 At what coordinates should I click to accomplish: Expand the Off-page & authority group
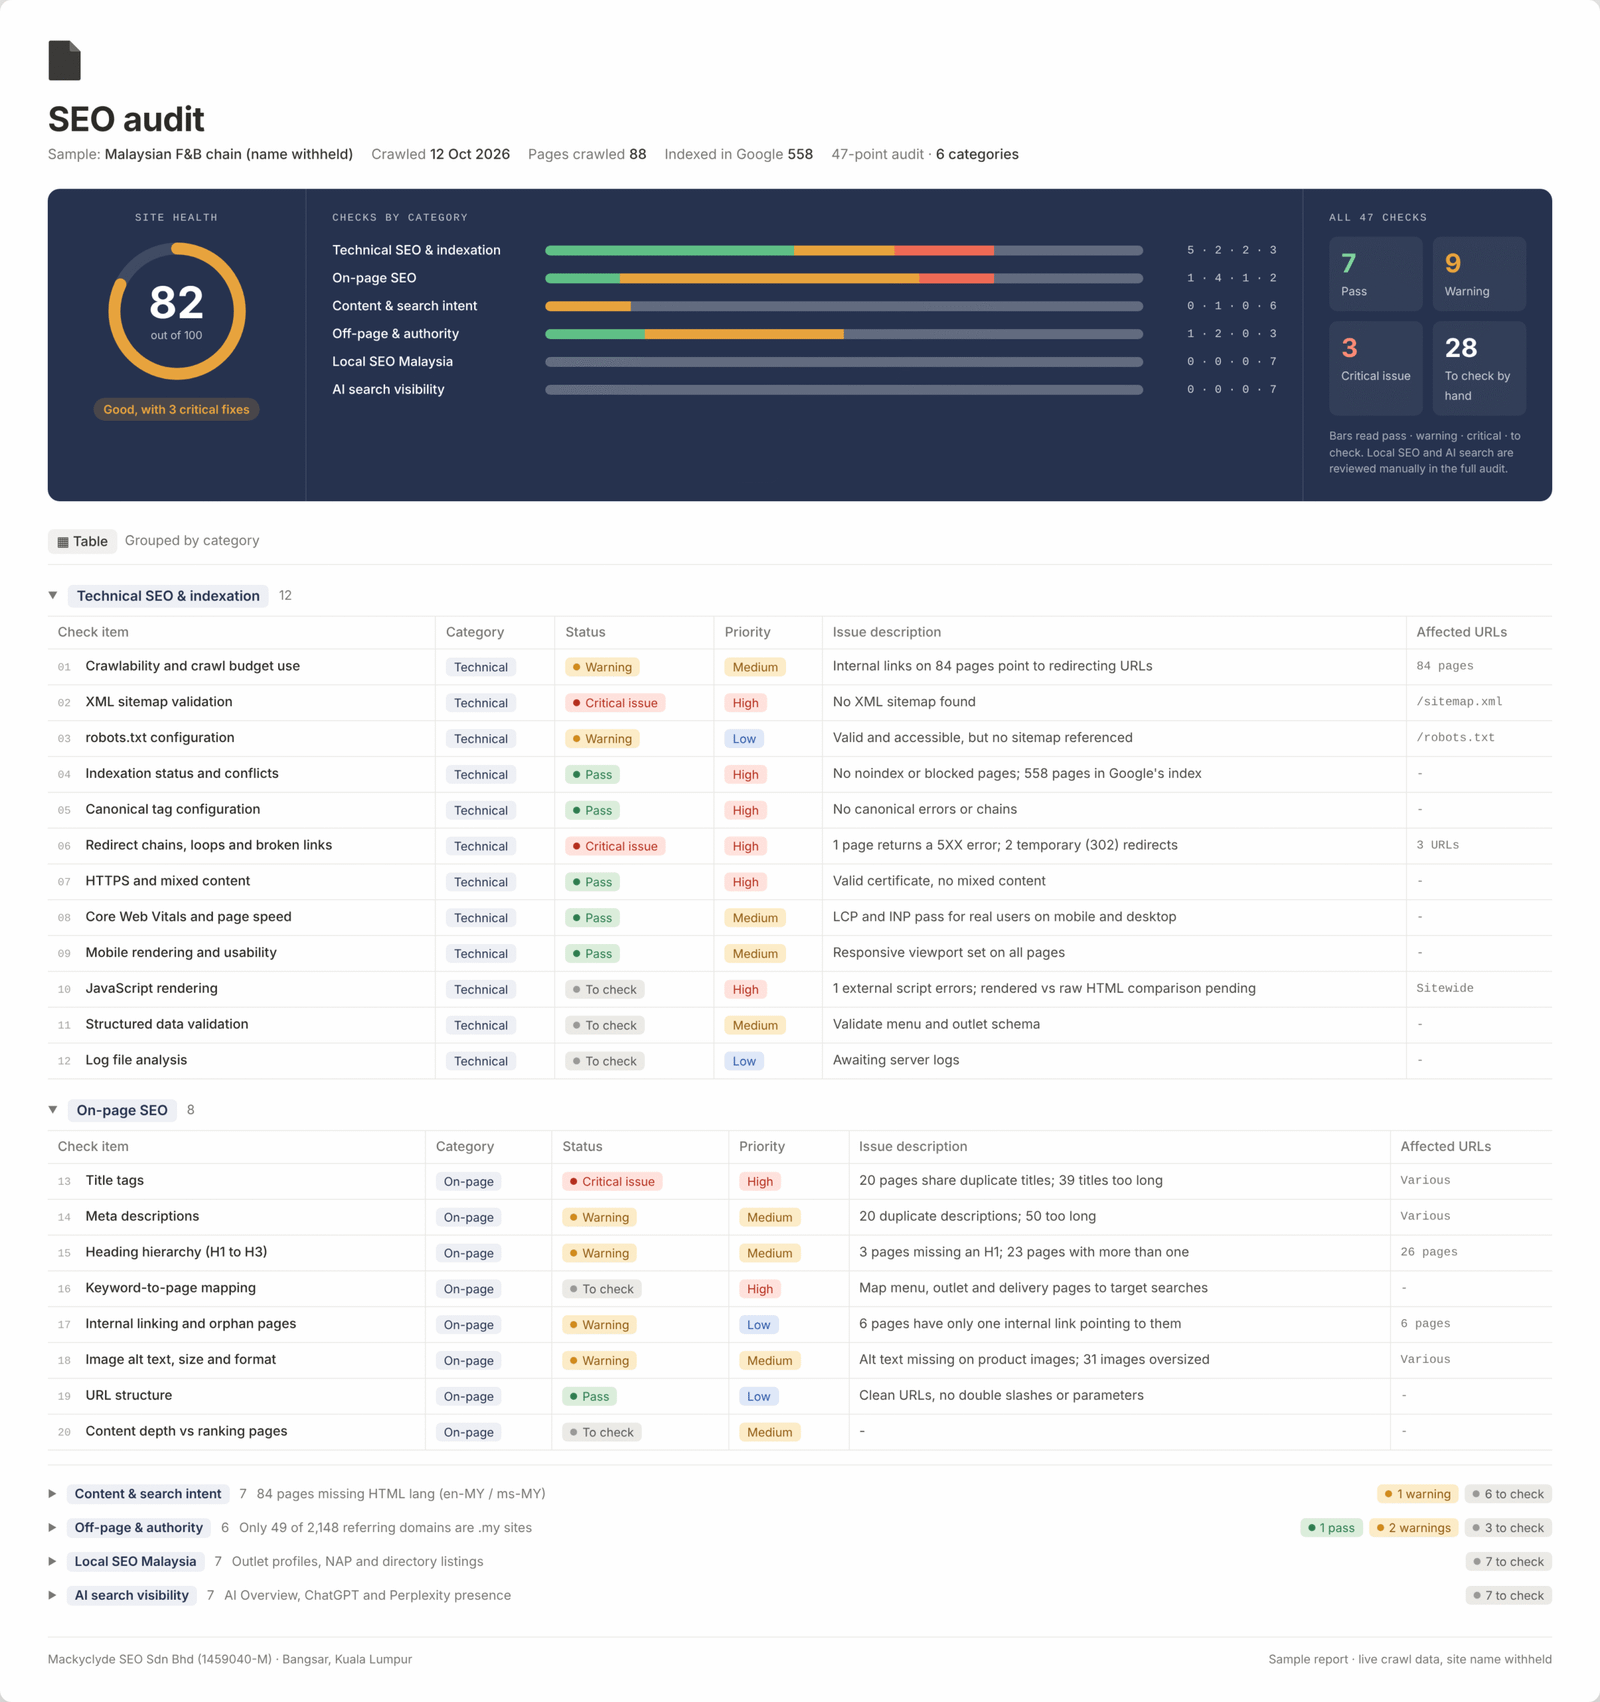(53, 1528)
